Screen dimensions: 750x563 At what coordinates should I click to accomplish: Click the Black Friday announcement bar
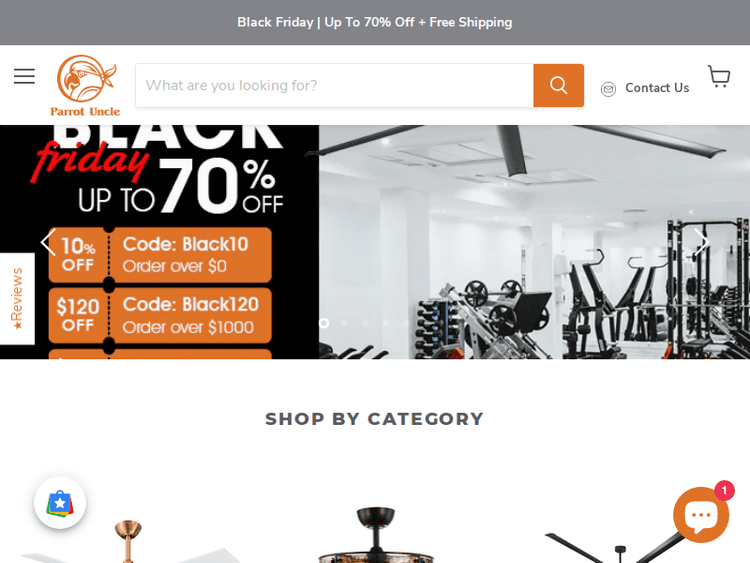(x=375, y=22)
